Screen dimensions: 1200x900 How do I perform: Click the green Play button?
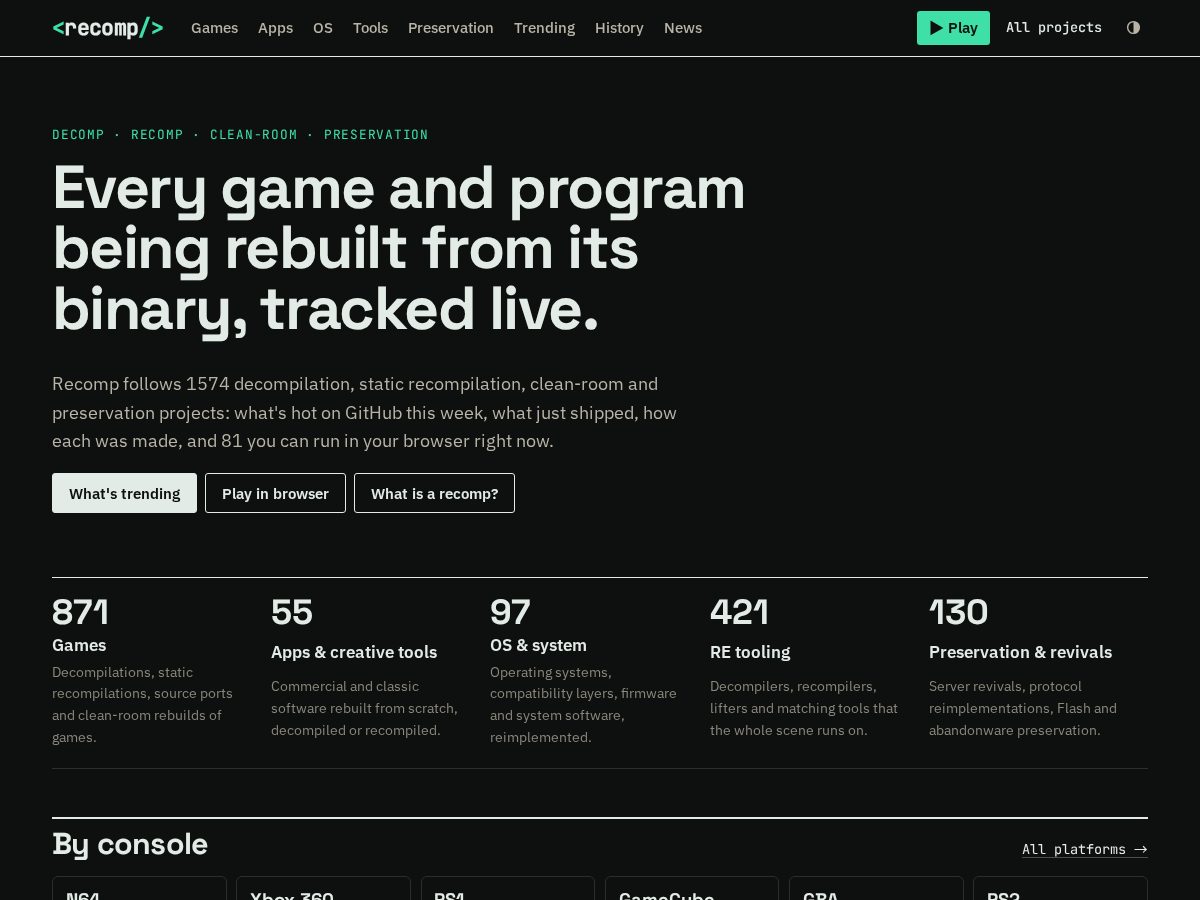(x=953, y=28)
